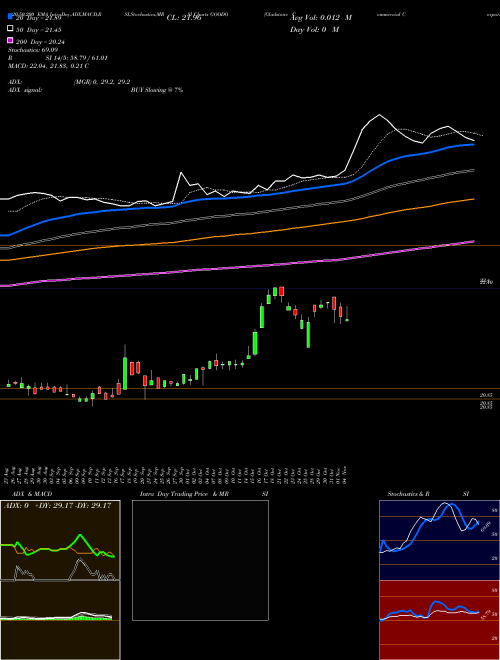Click the 'ADX: 0 +DY: 29.17 -DY: 29.17' readout
This screenshot has width=500, height=660.
(x=57, y=505)
